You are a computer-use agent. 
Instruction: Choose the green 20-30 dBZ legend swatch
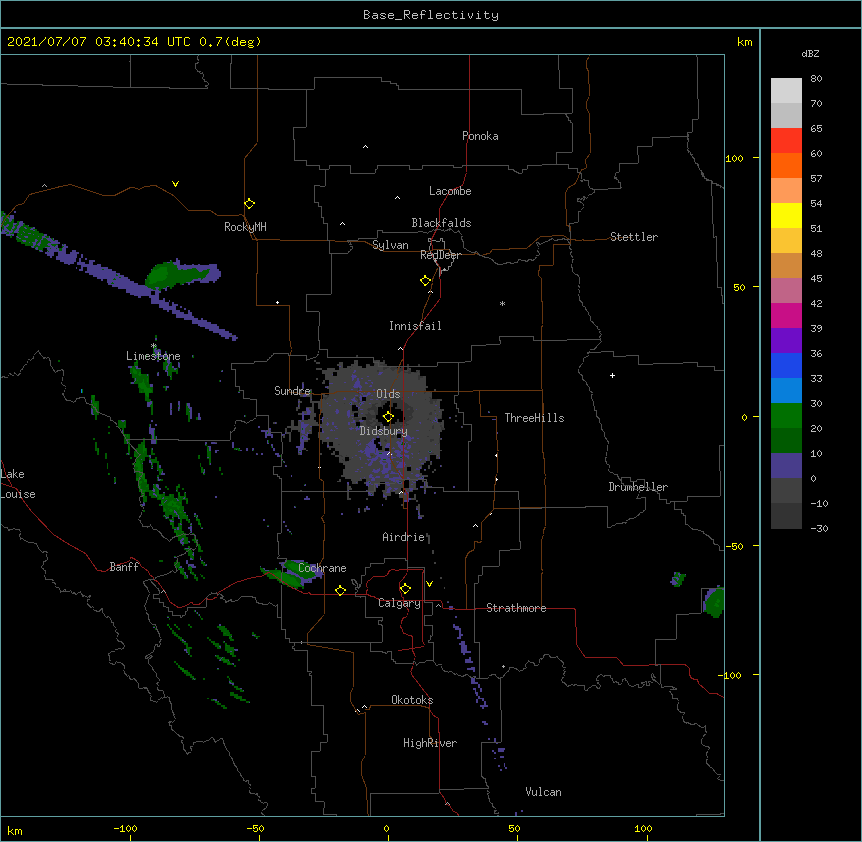click(x=786, y=416)
